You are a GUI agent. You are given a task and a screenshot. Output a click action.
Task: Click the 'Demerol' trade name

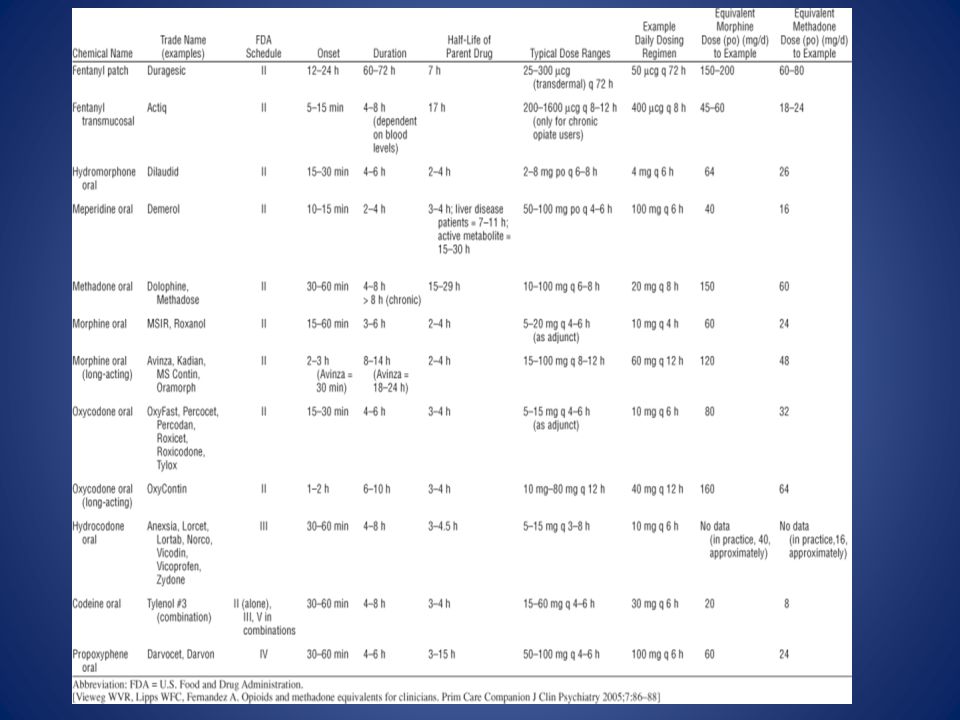[163, 209]
